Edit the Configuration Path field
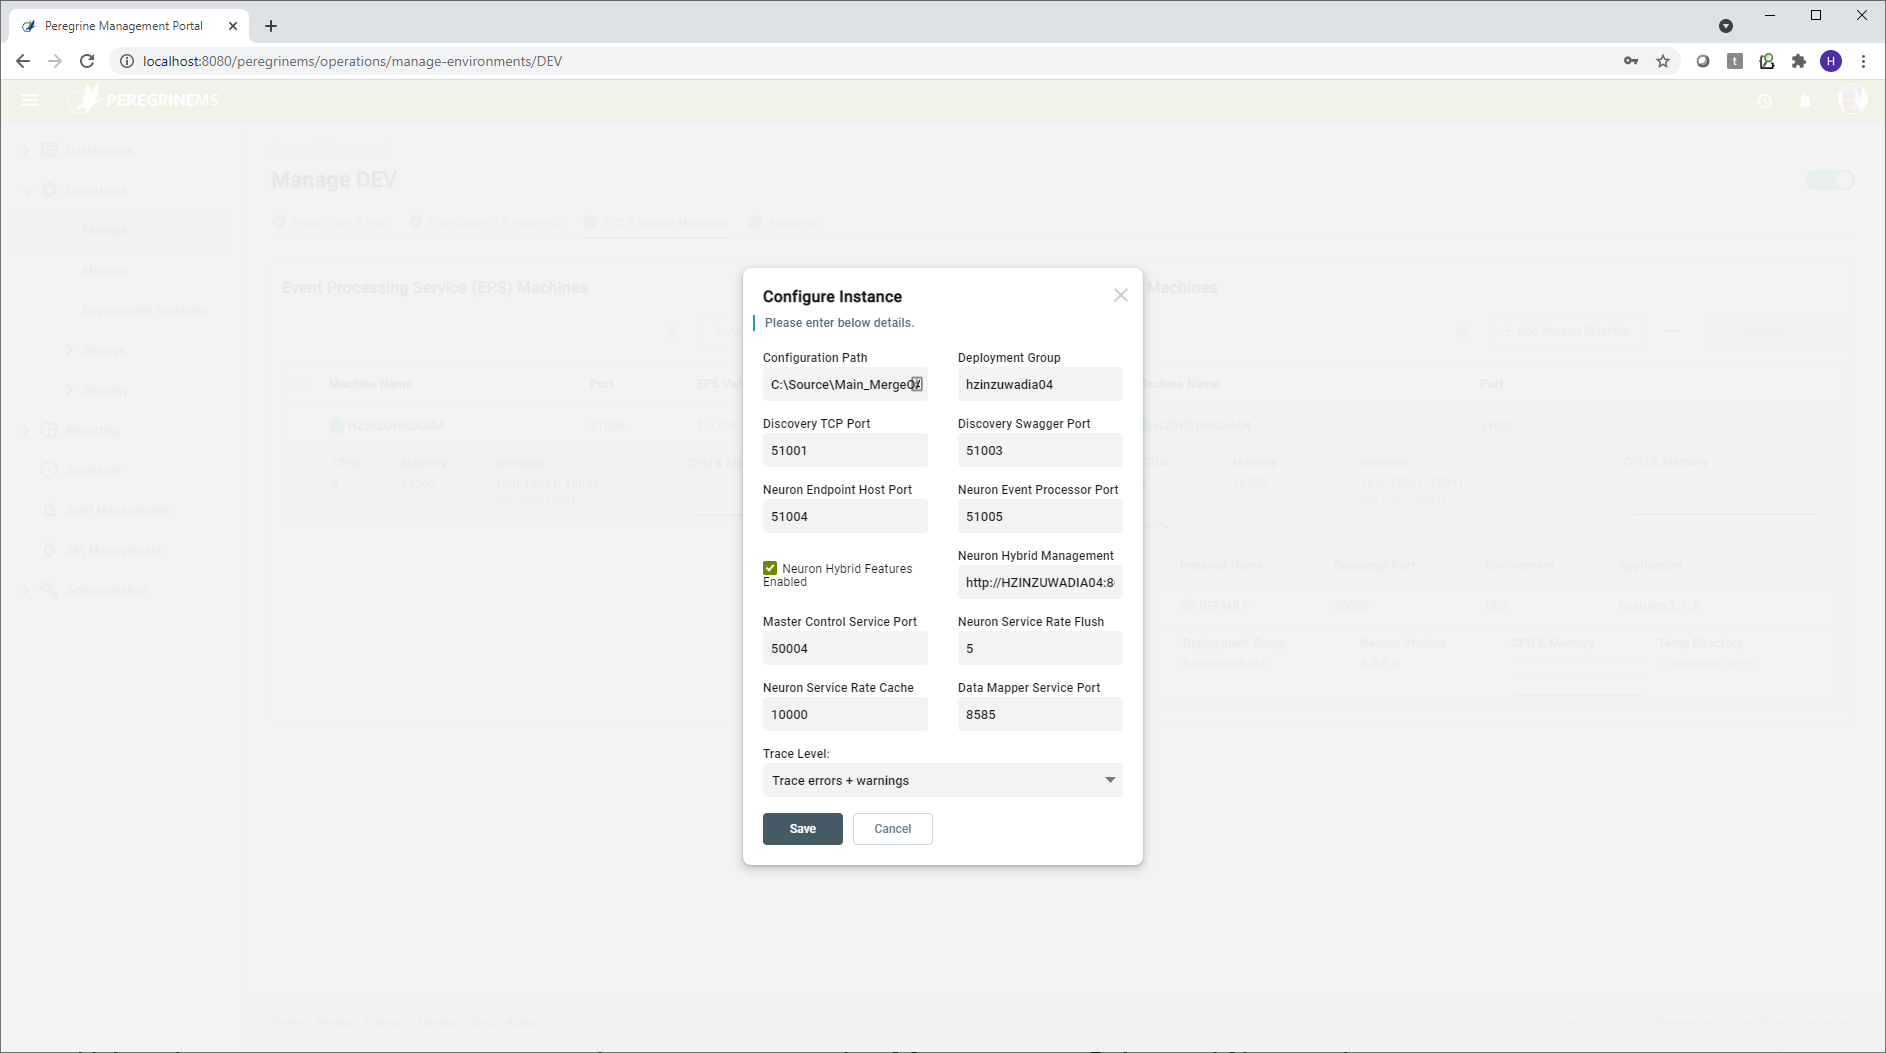 click(845, 384)
